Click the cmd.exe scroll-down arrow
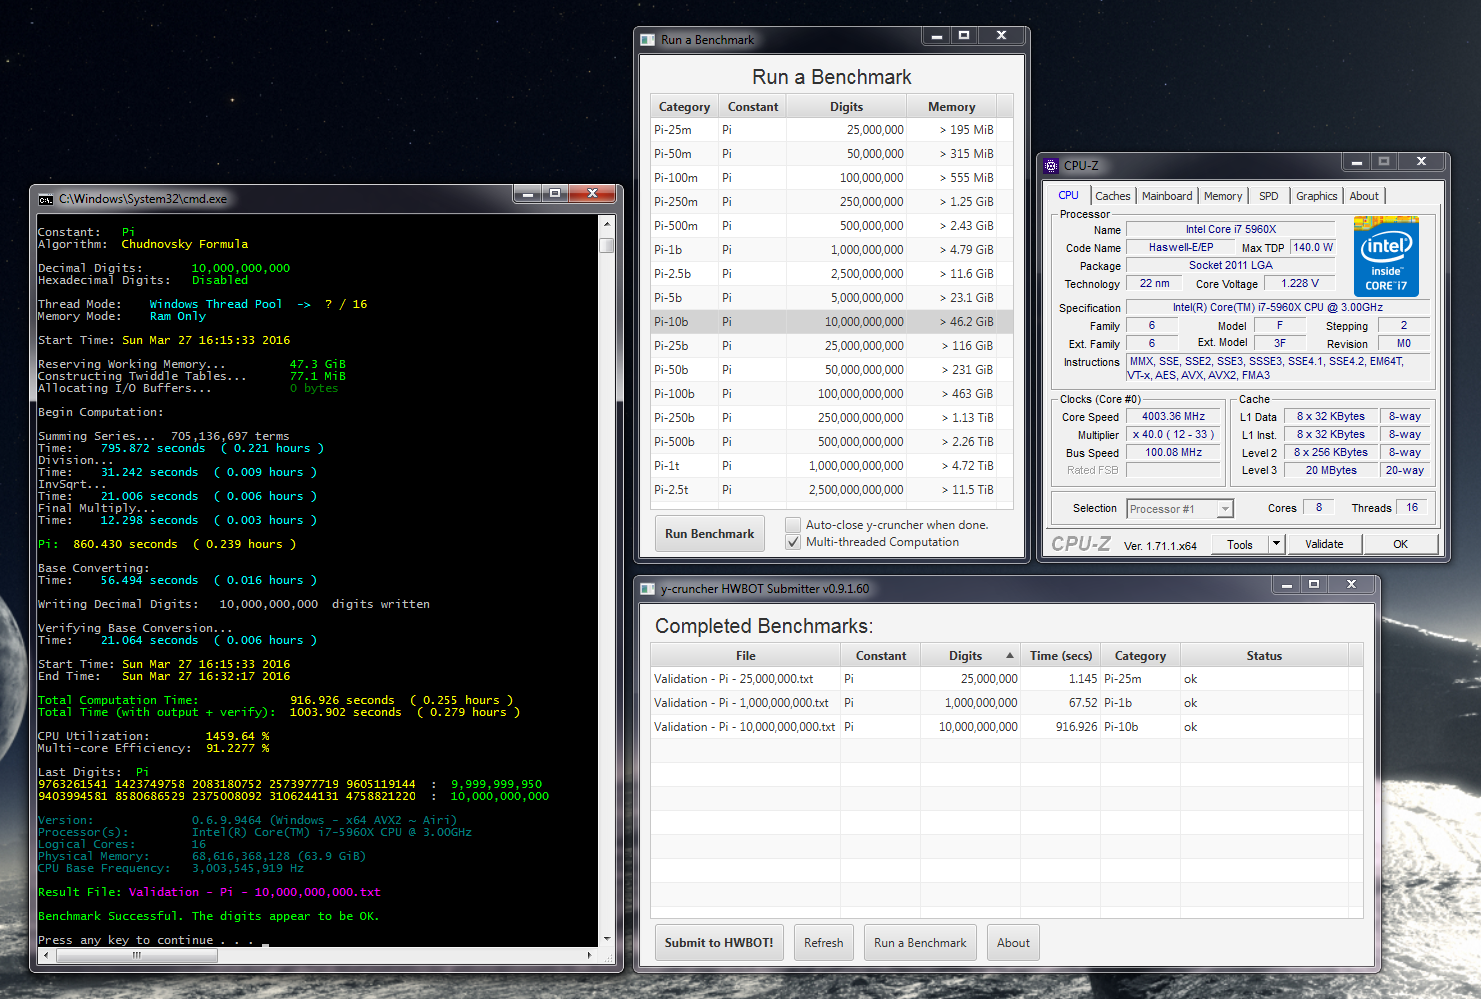Image resolution: width=1481 pixels, height=999 pixels. point(606,940)
